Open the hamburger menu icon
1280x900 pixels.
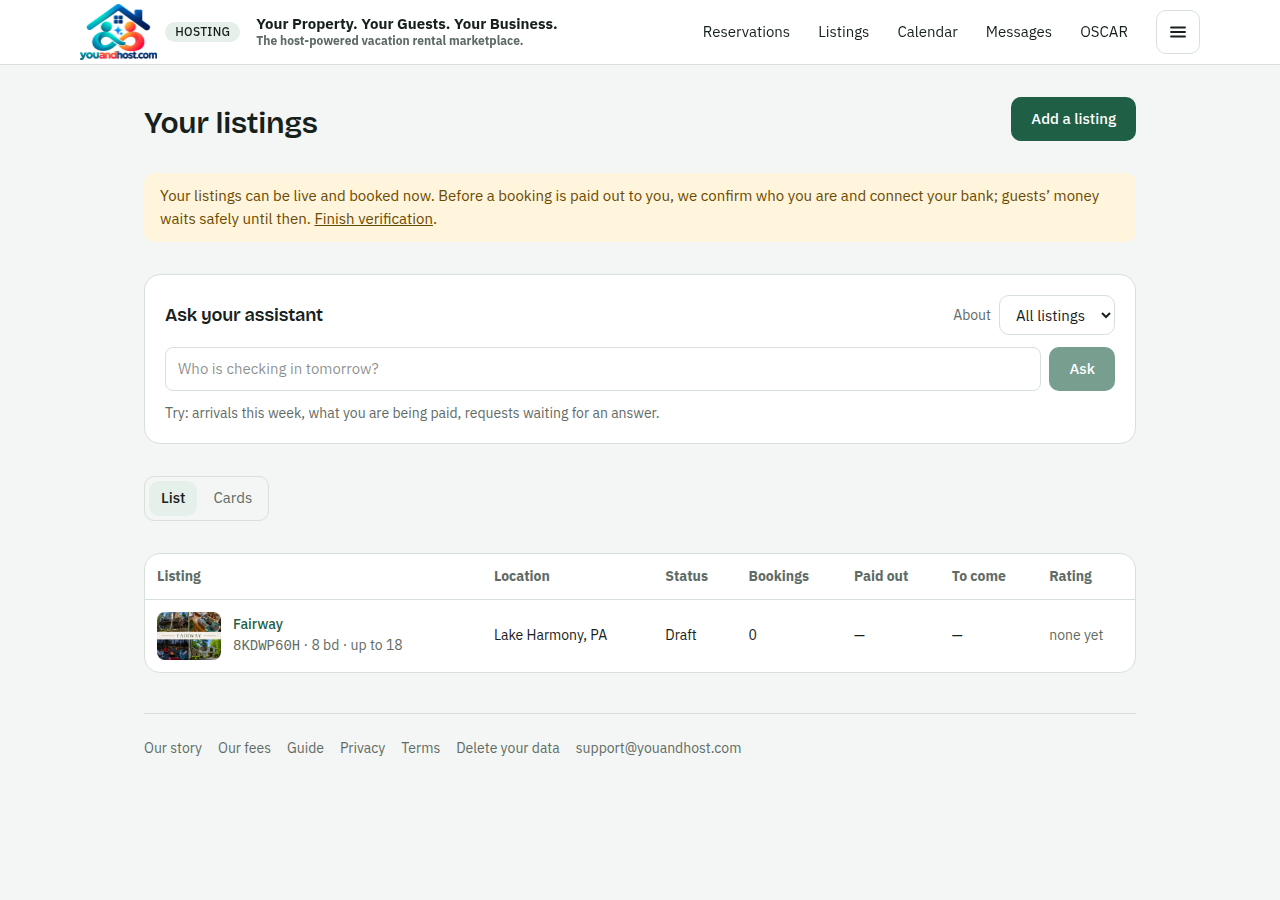[x=1178, y=32]
